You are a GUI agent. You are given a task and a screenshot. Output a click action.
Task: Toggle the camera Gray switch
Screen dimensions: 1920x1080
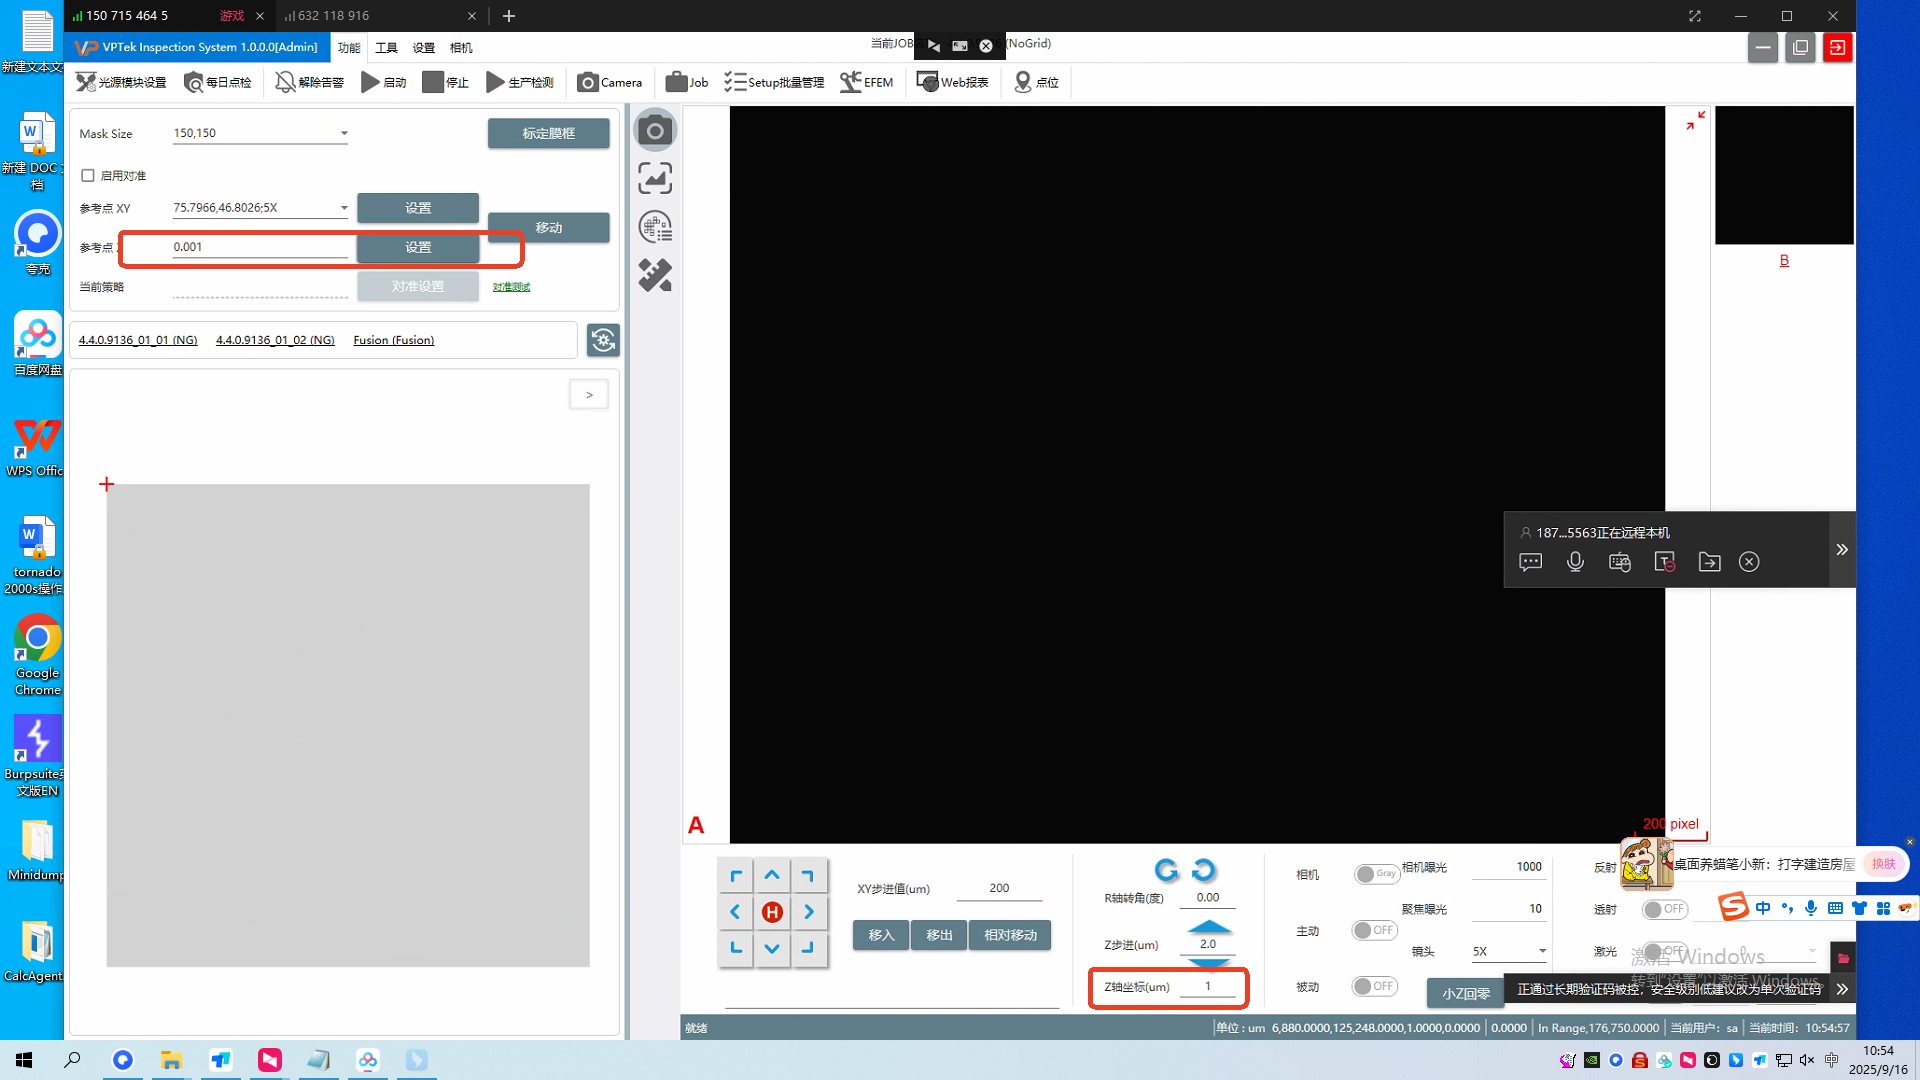point(1376,874)
